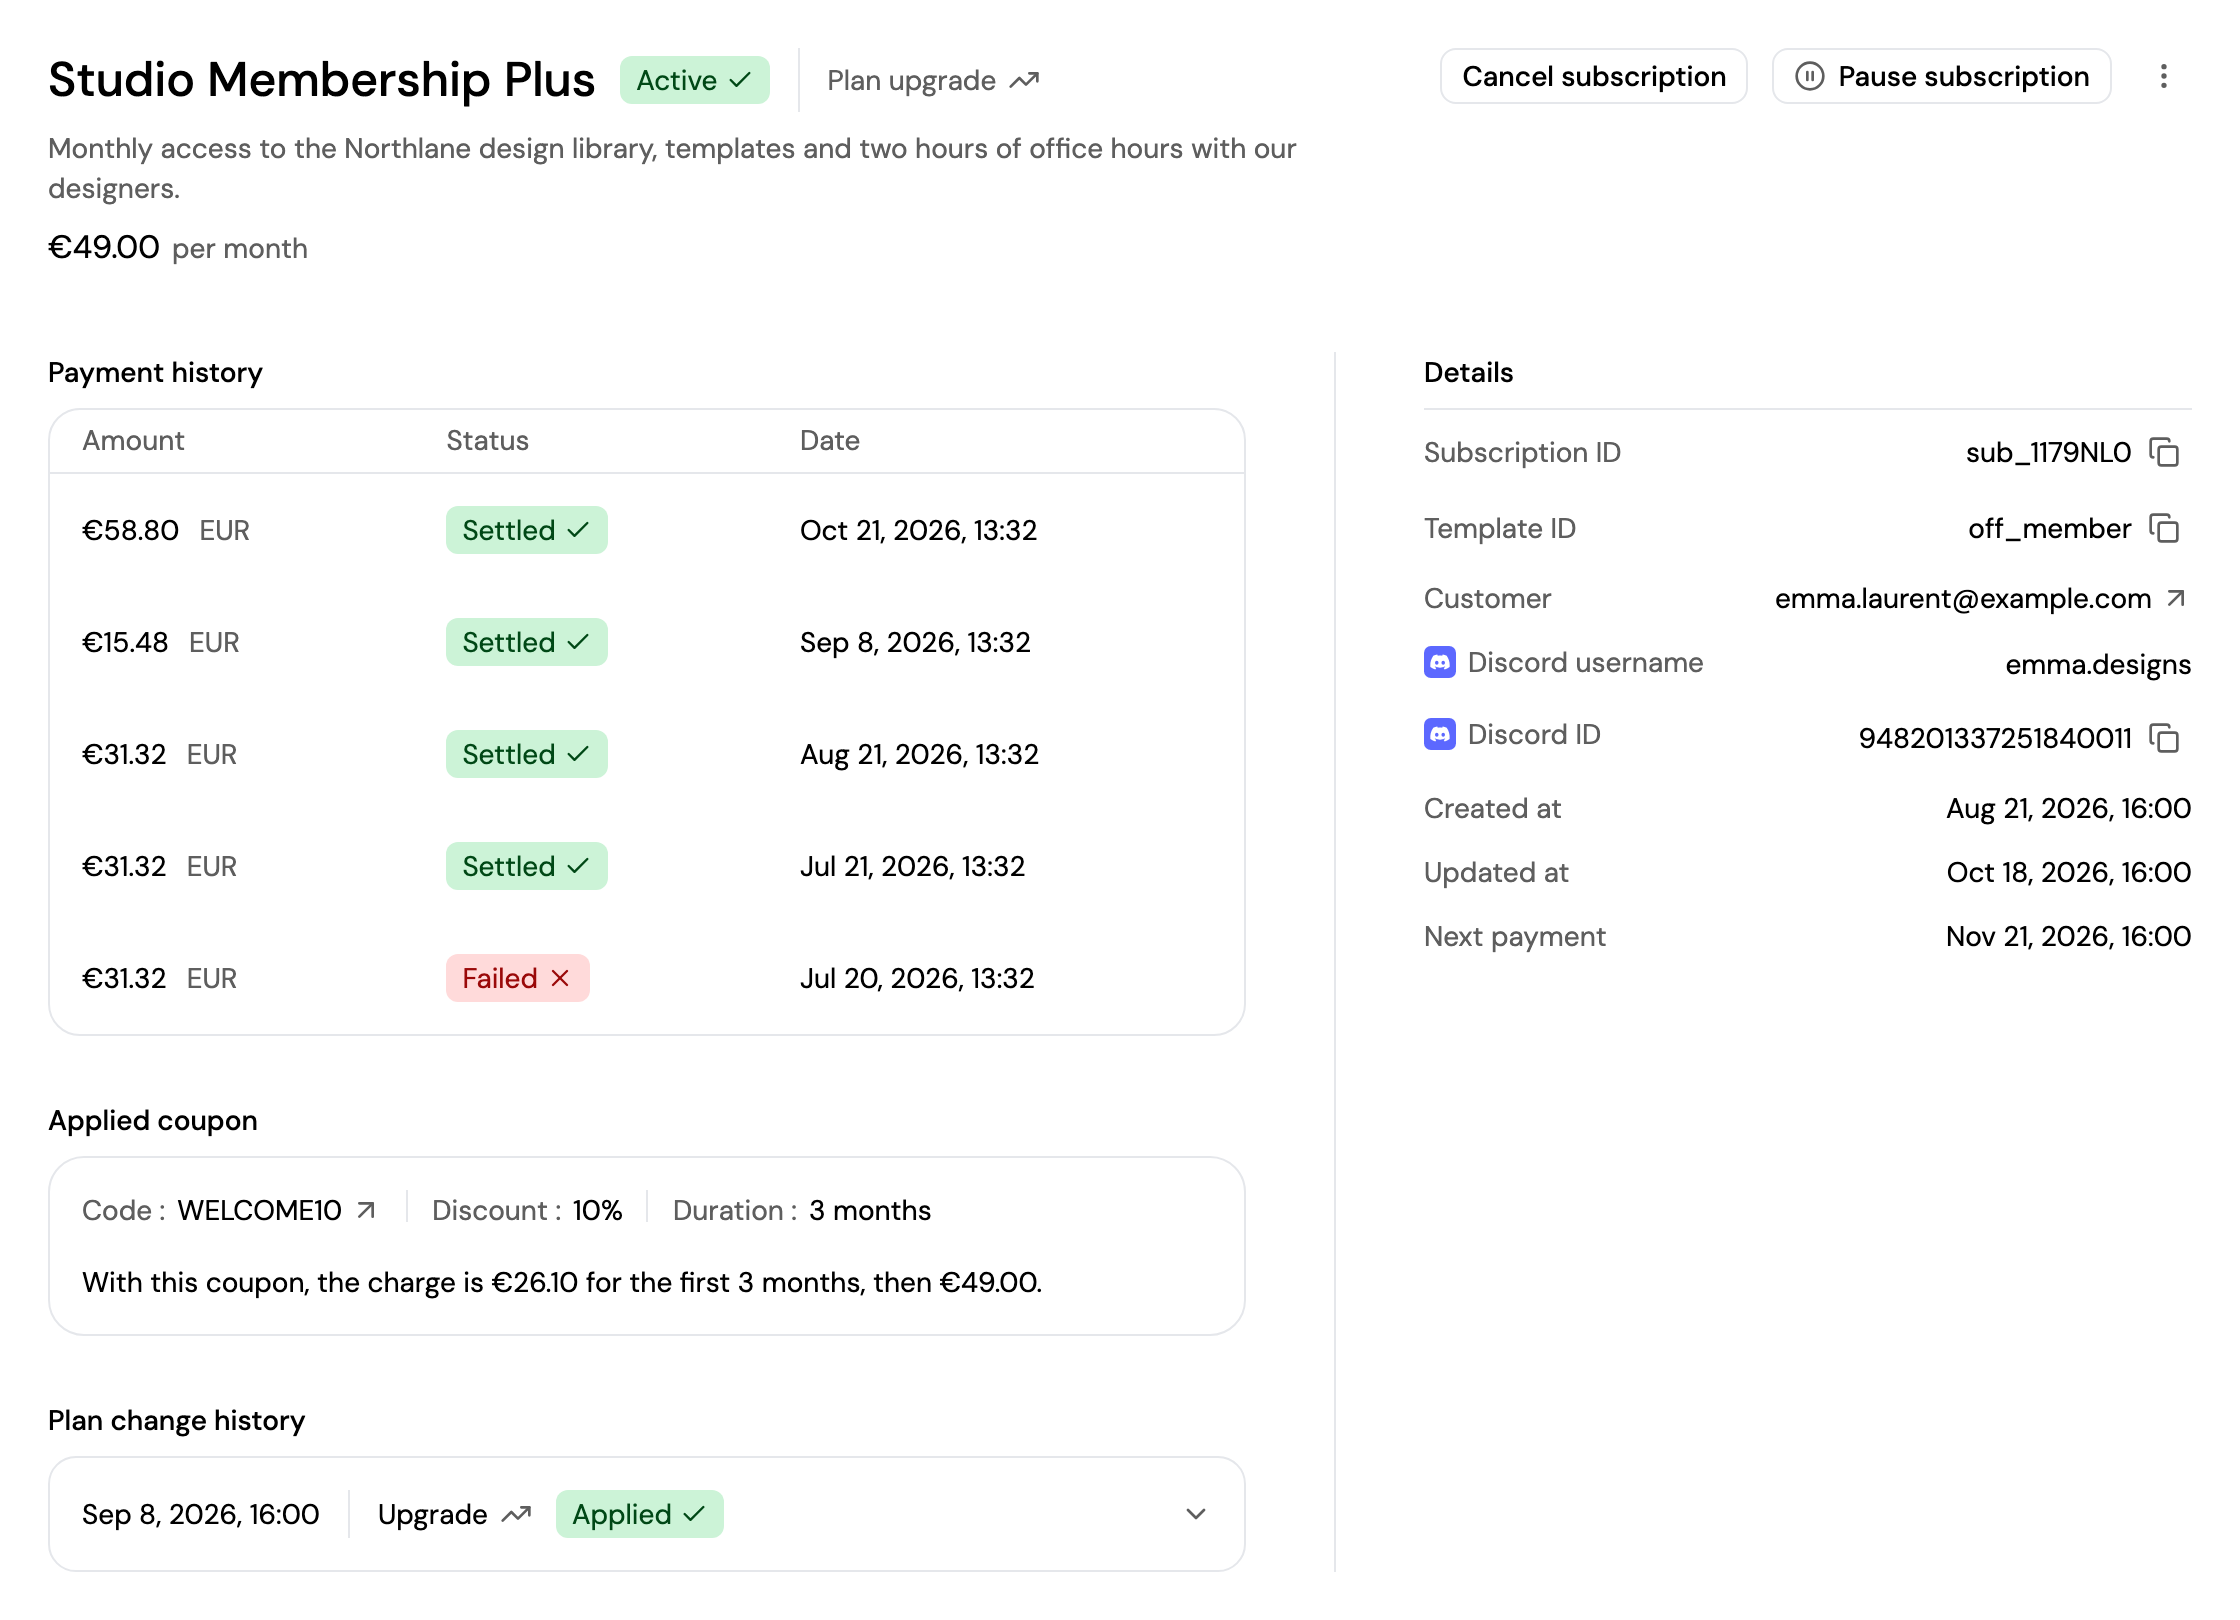Click the Discount 10% value
The width and height of the screenshot is (2240, 1620).
[x=597, y=1210]
